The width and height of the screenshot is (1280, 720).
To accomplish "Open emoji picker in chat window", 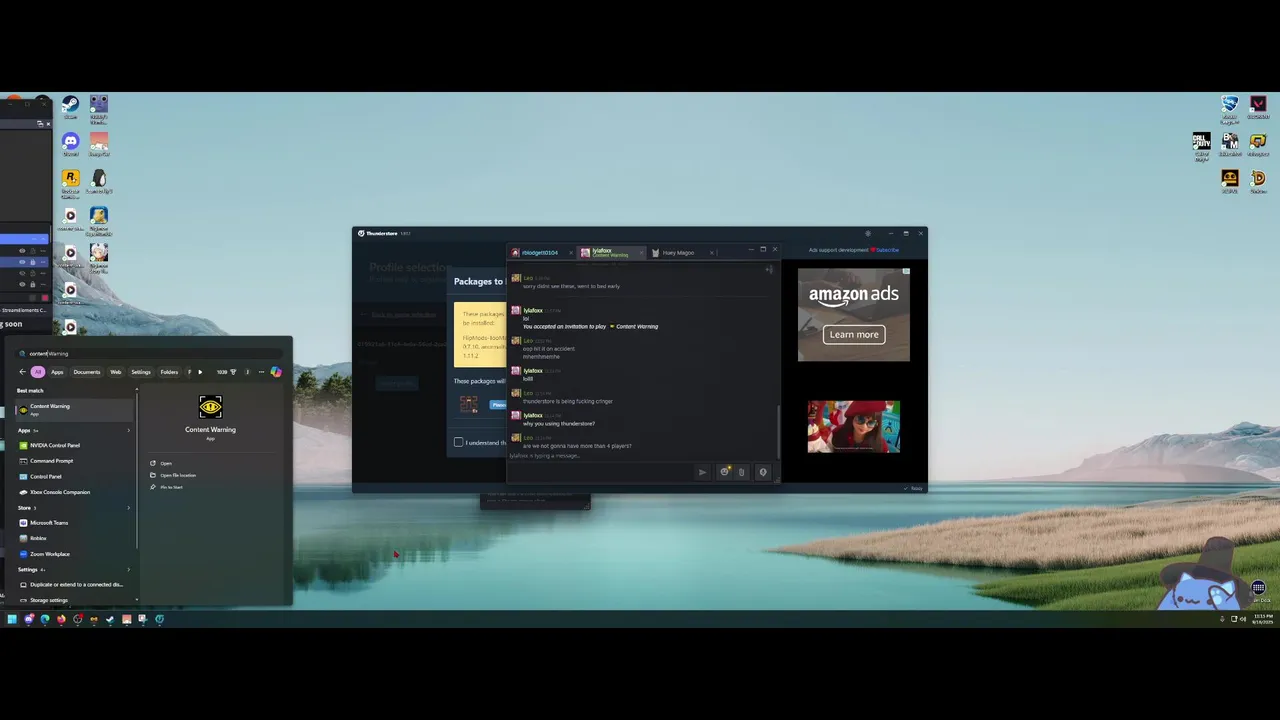I will click(x=725, y=472).
